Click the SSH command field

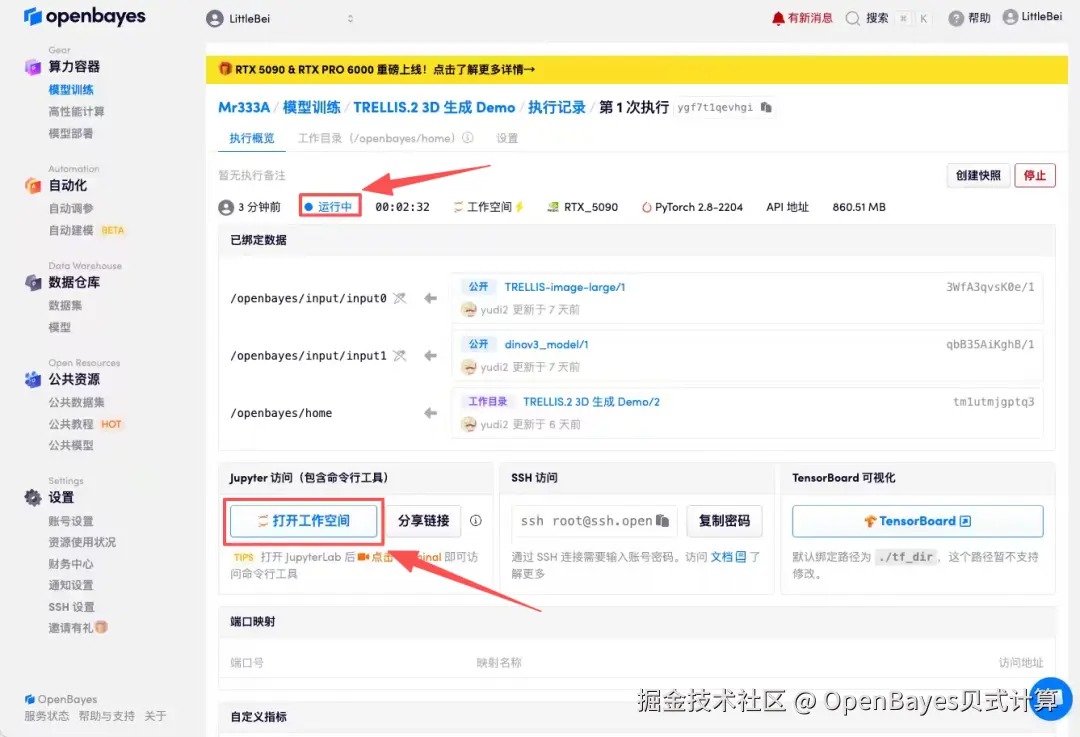594,521
